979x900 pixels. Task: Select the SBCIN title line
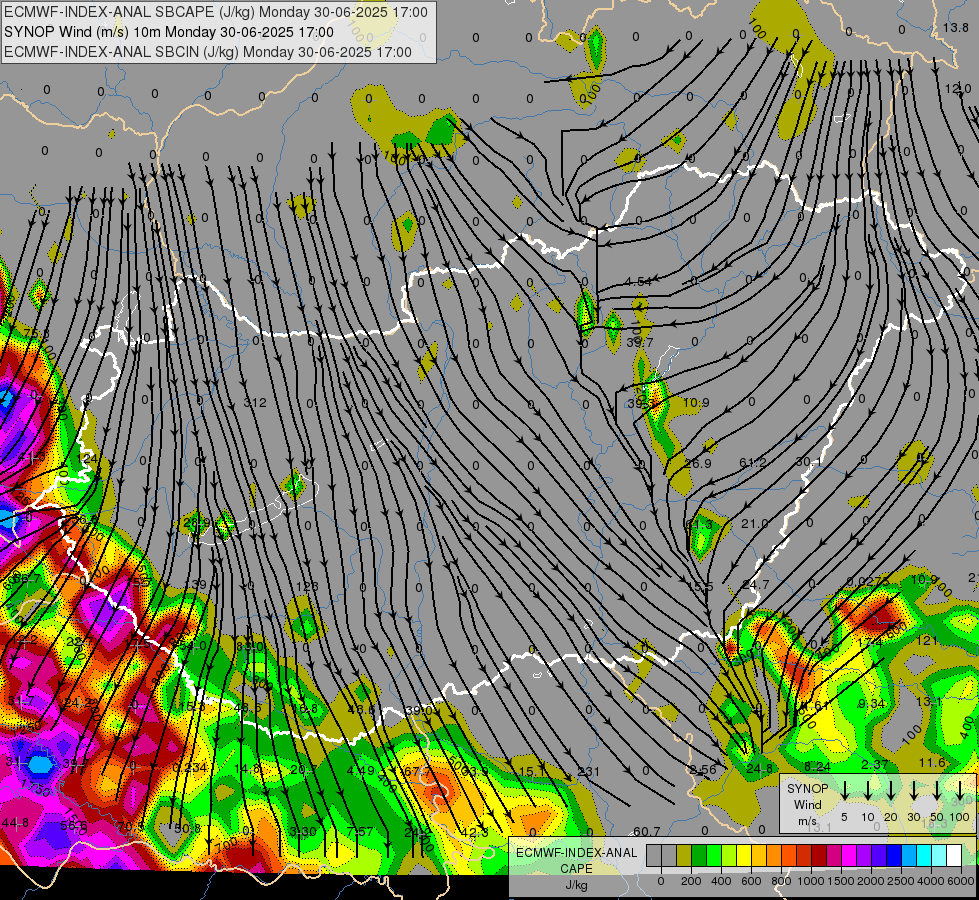click(x=208, y=52)
